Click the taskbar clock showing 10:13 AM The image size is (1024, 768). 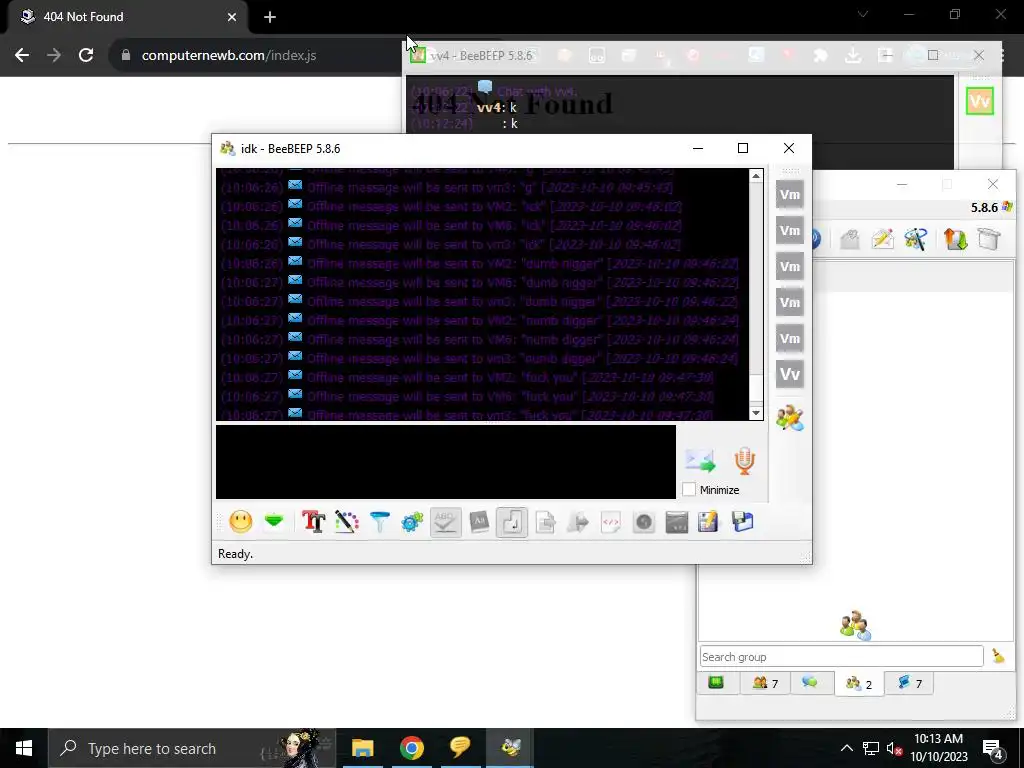(938, 748)
